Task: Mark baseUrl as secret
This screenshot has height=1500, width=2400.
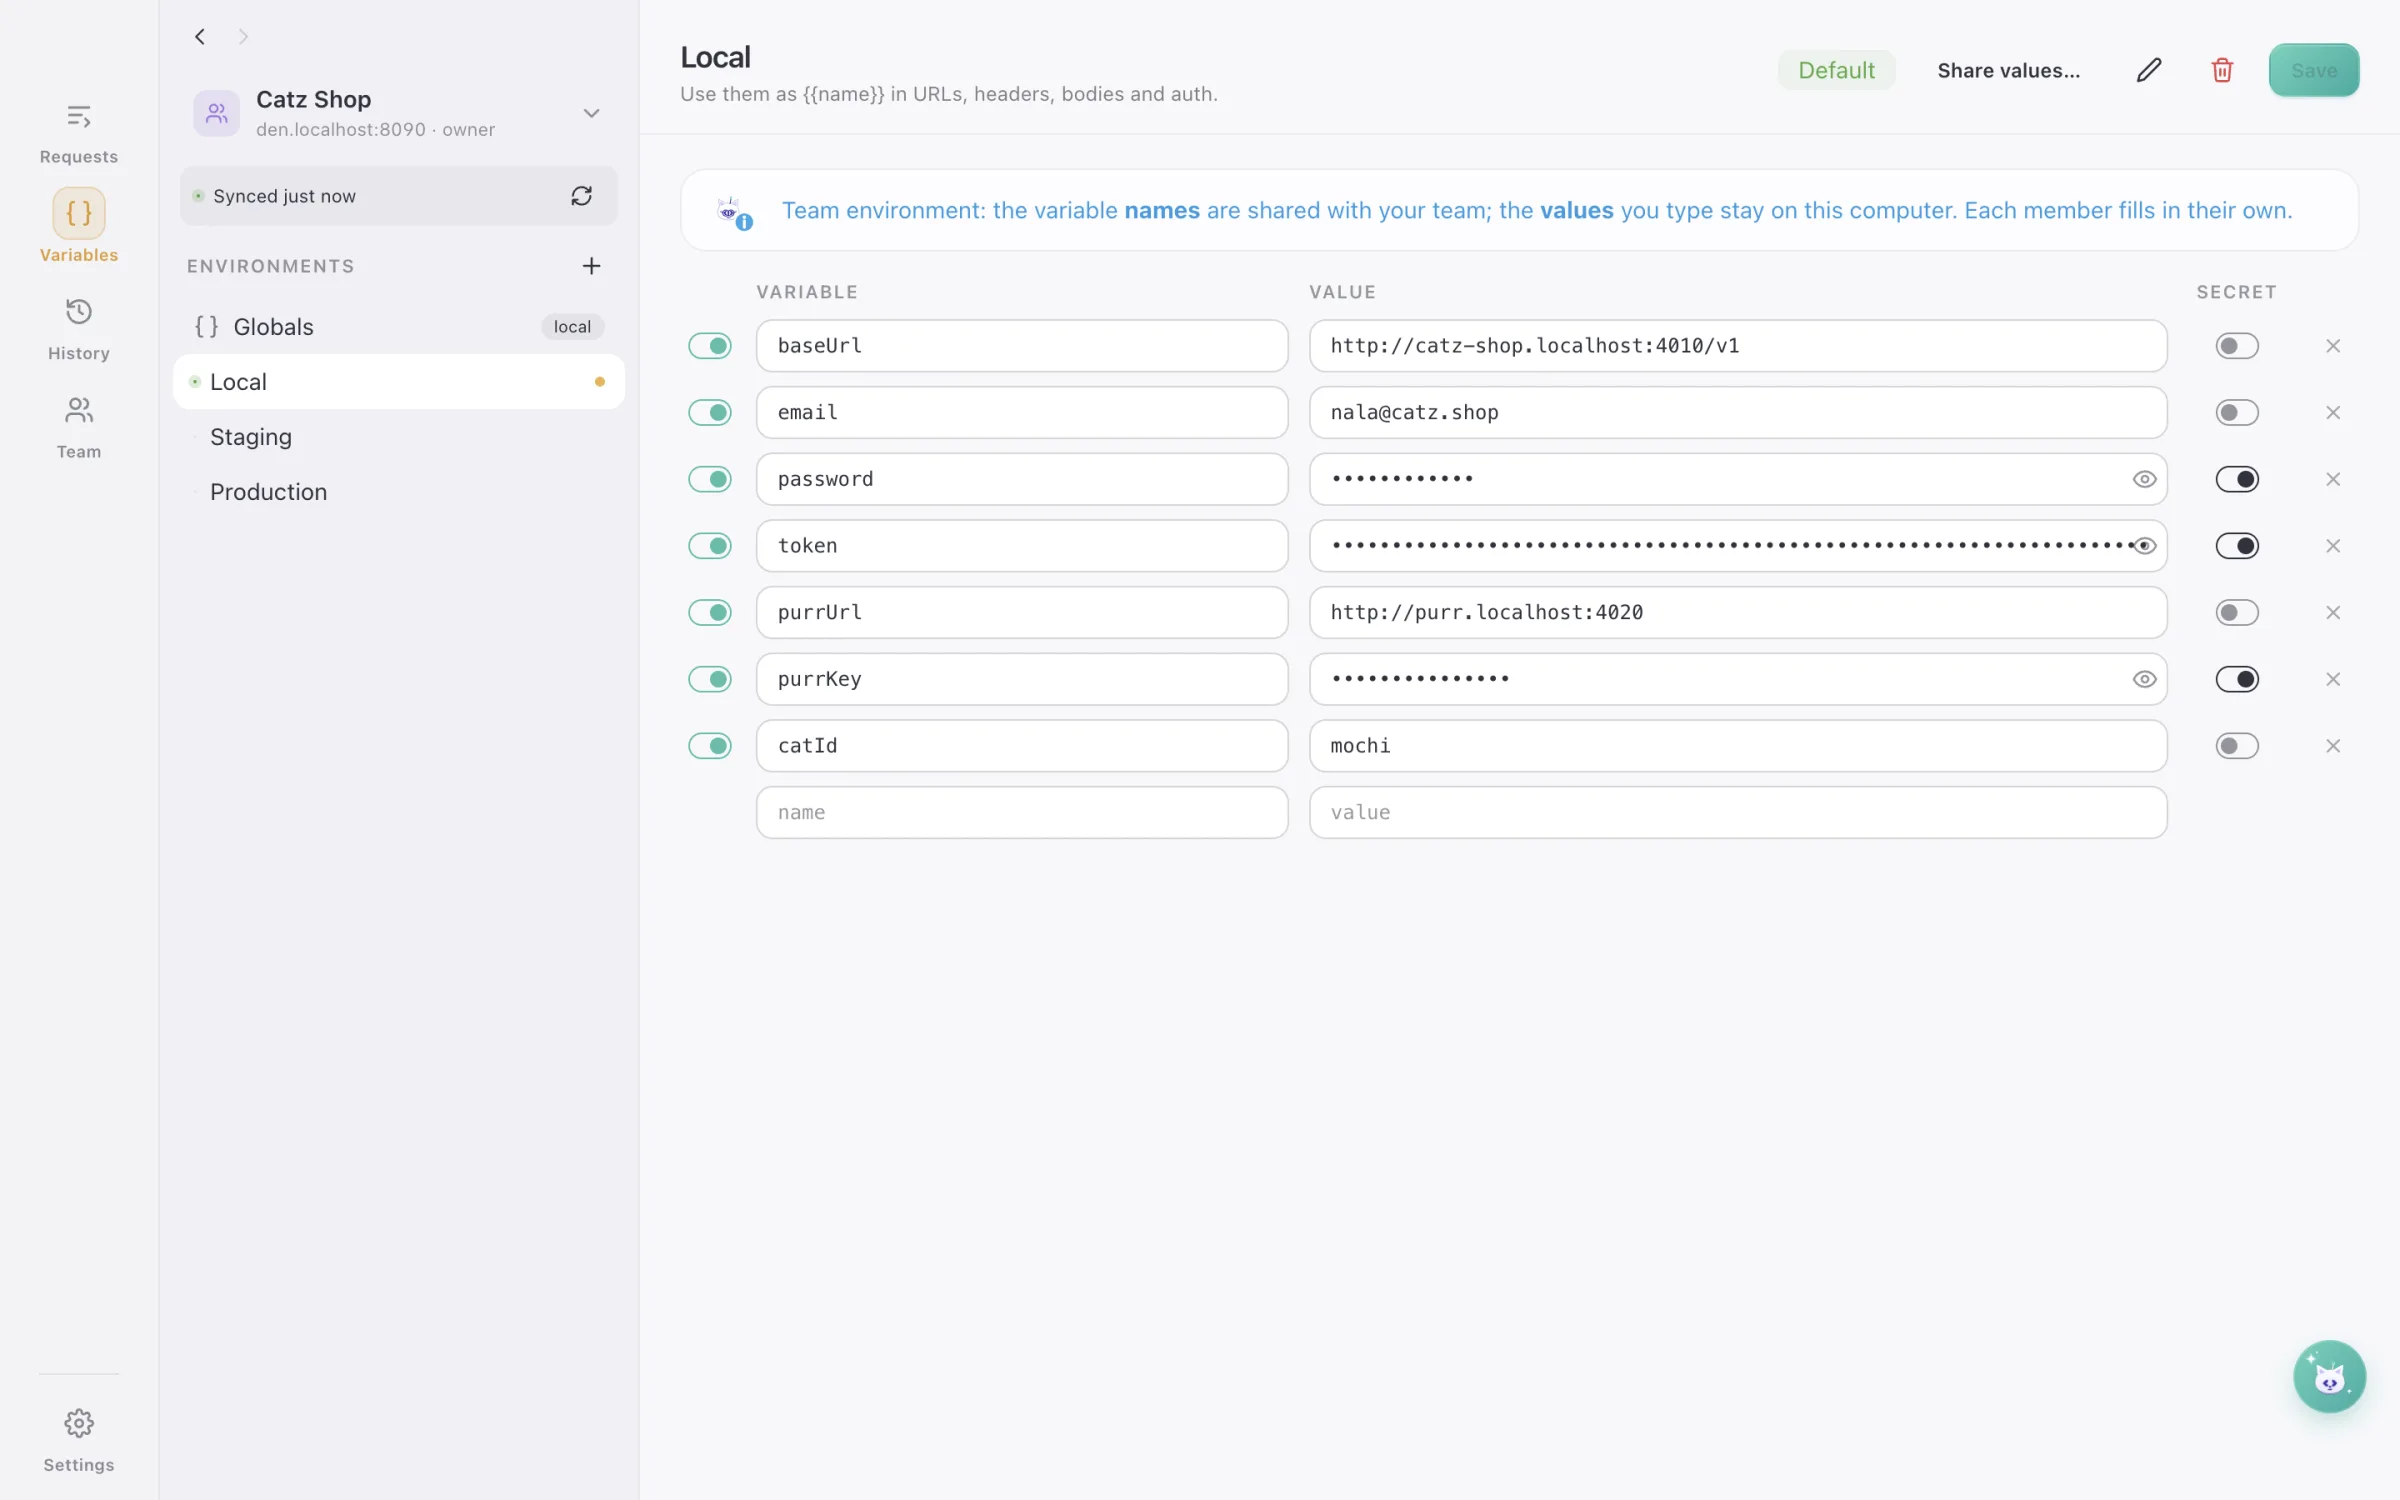Action: point(2237,346)
